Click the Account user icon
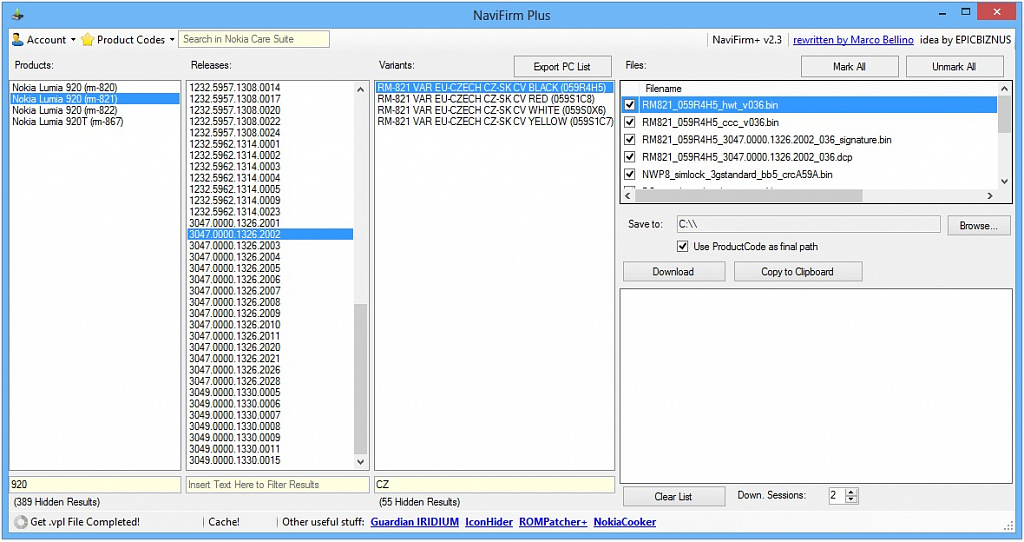 [18, 40]
